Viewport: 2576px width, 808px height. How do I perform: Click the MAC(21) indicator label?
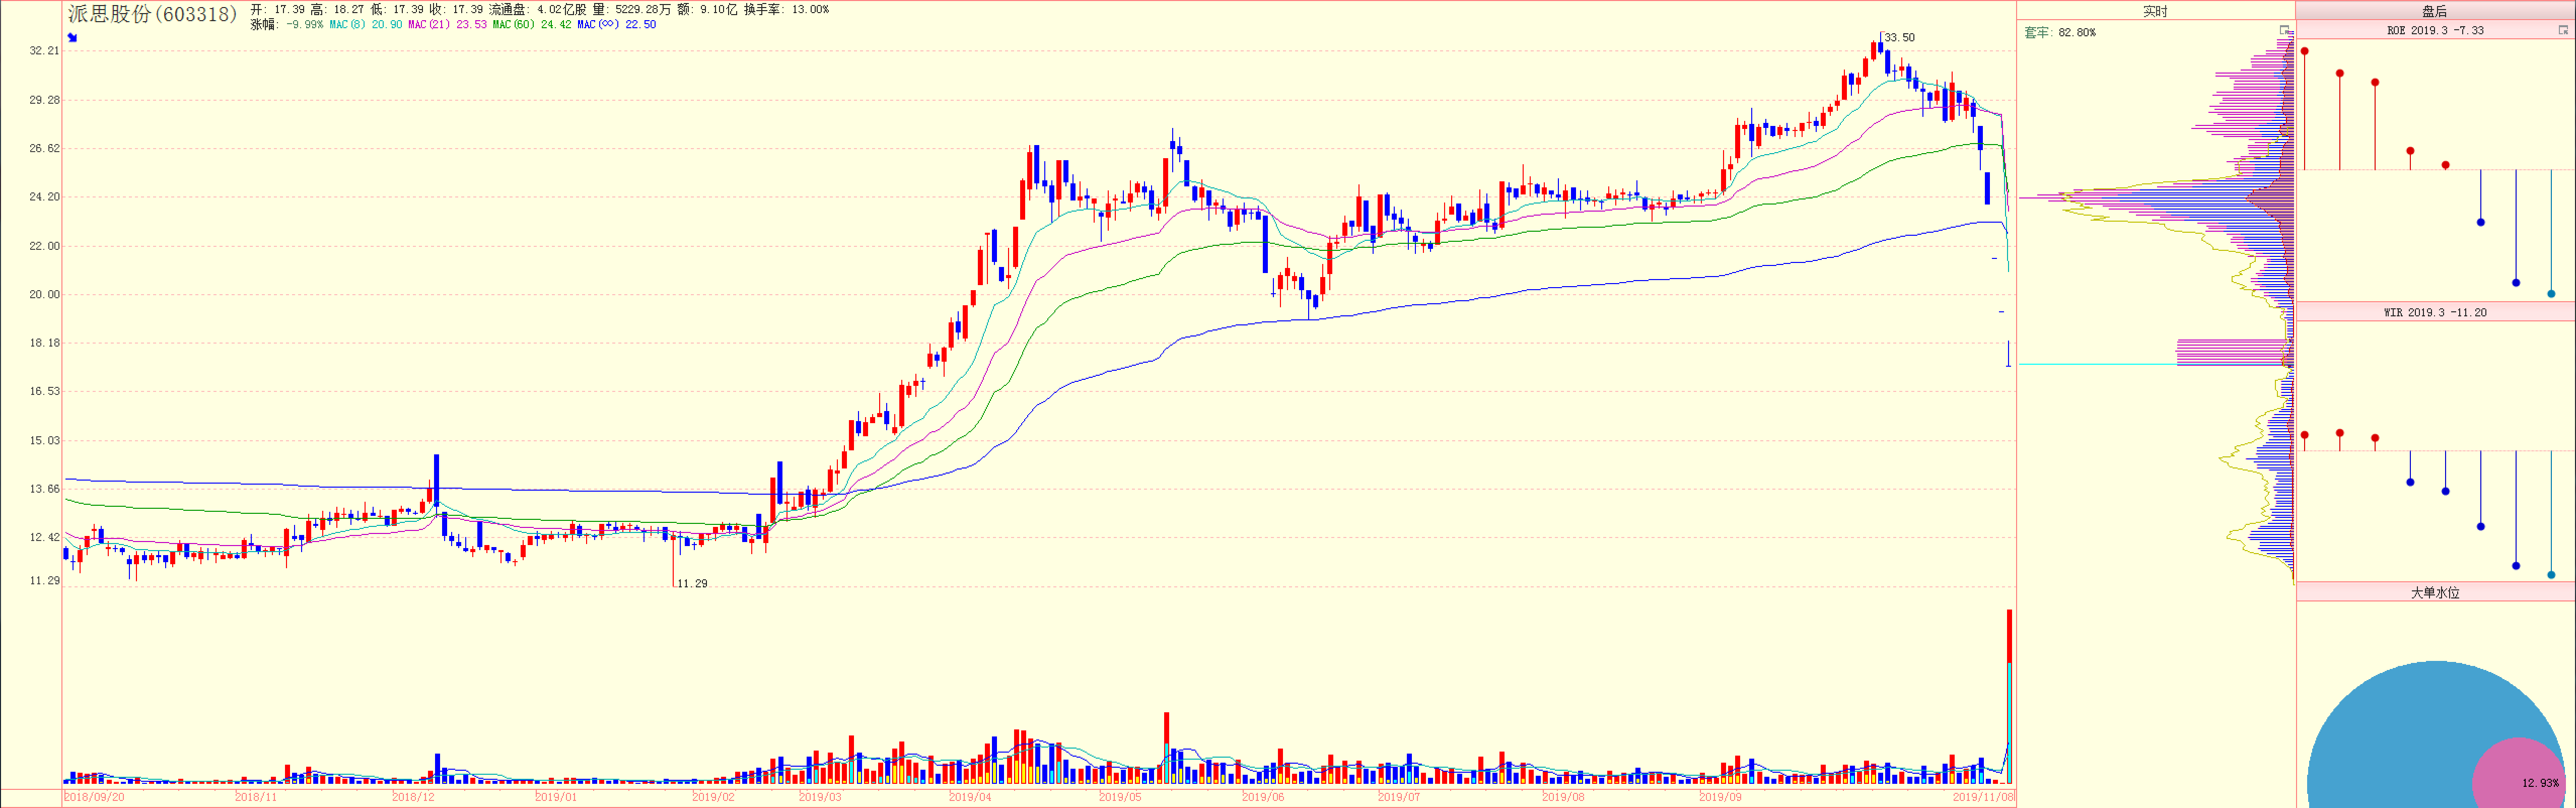(x=429, y=25)
